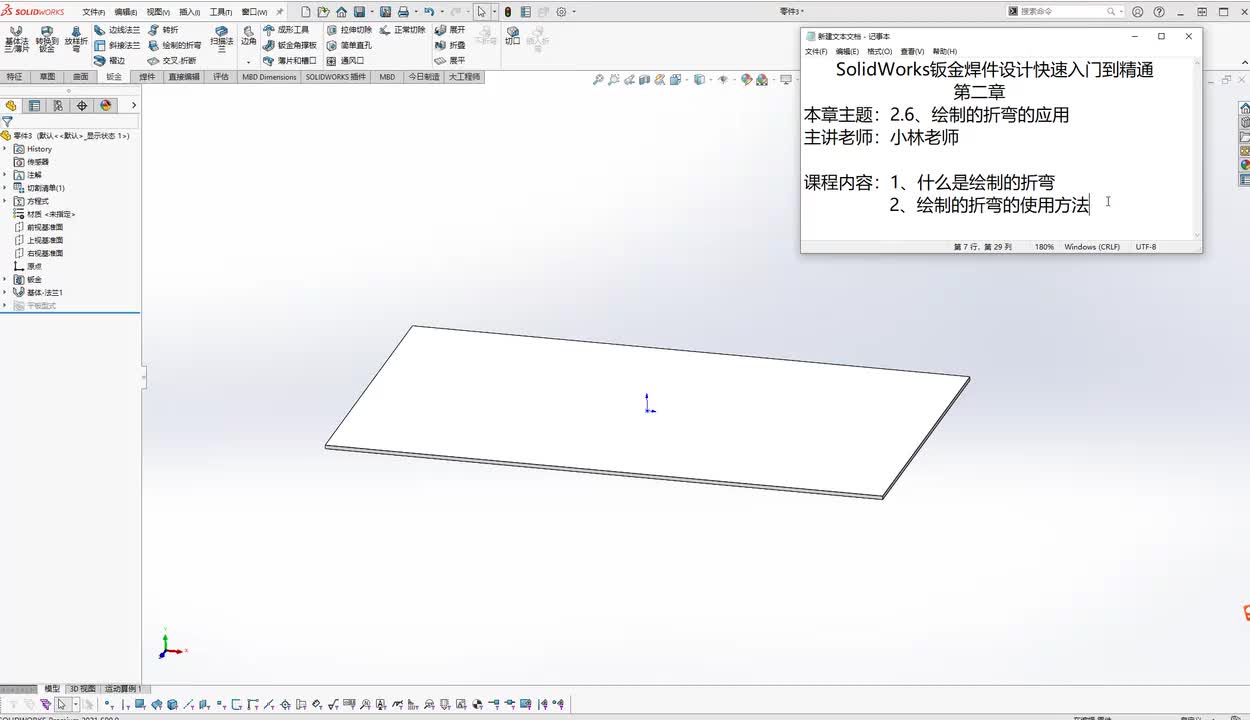The image size is (1250, 720).
Task: Select 前视基准面 plane in the tree
Action: tap(39, 227)
